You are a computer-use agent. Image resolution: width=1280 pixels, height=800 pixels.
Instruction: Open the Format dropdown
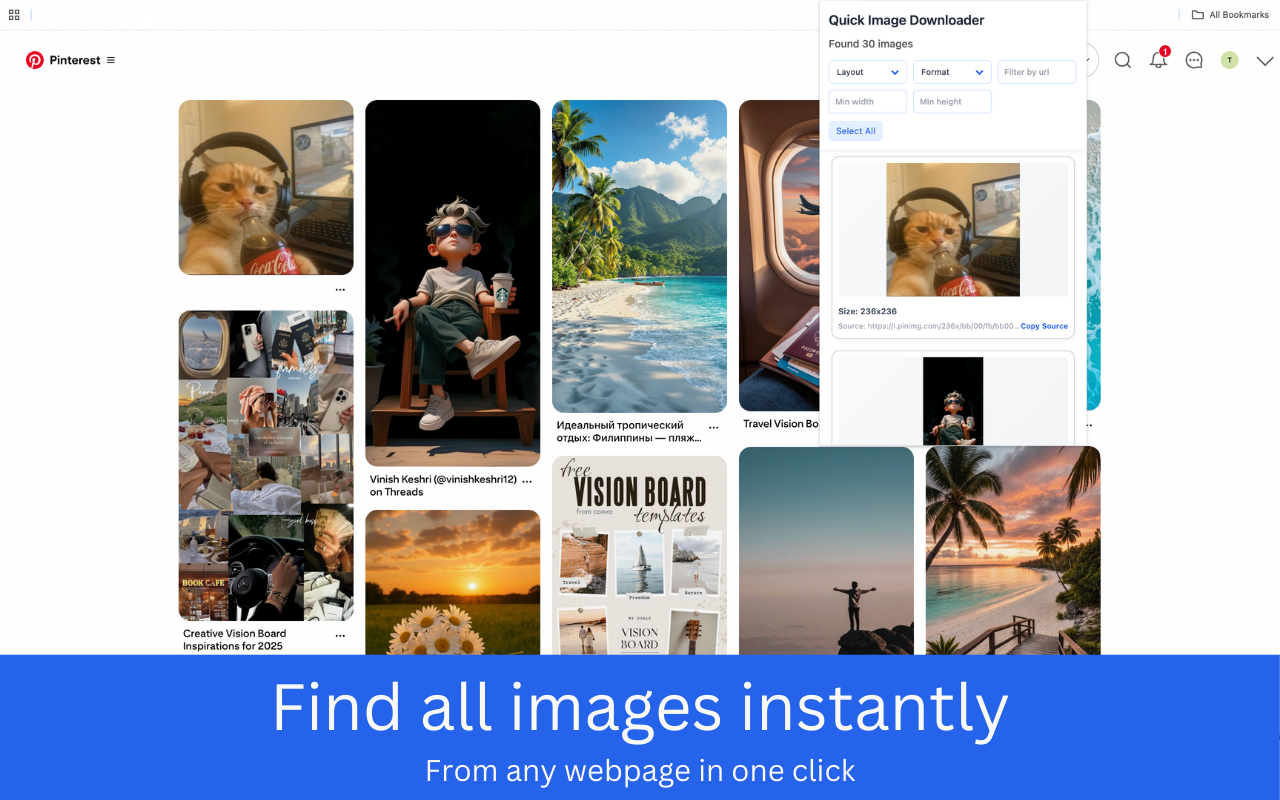pyautogui.click(x=952, y=72)
